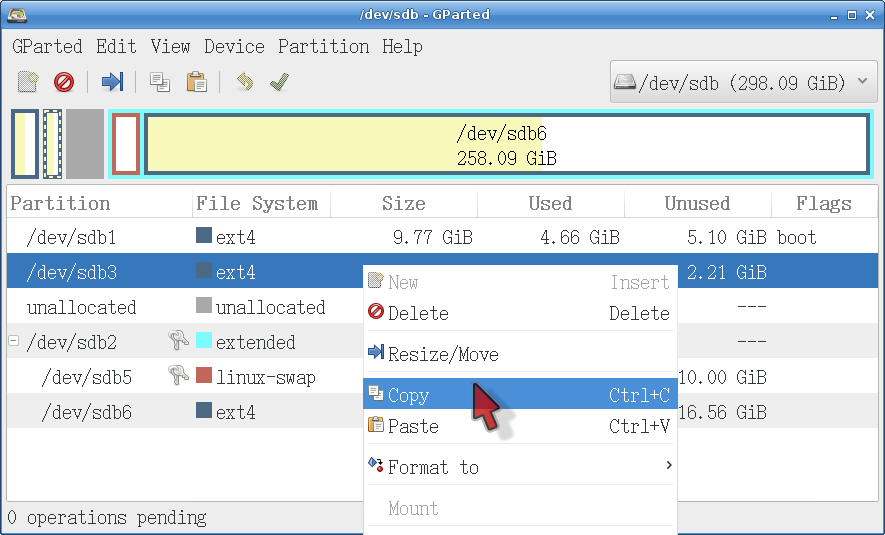The height and width of the screenshot is (535, 885).
Task: Click the key icon beside /dev/sdb5
Action: click(178, 377)
